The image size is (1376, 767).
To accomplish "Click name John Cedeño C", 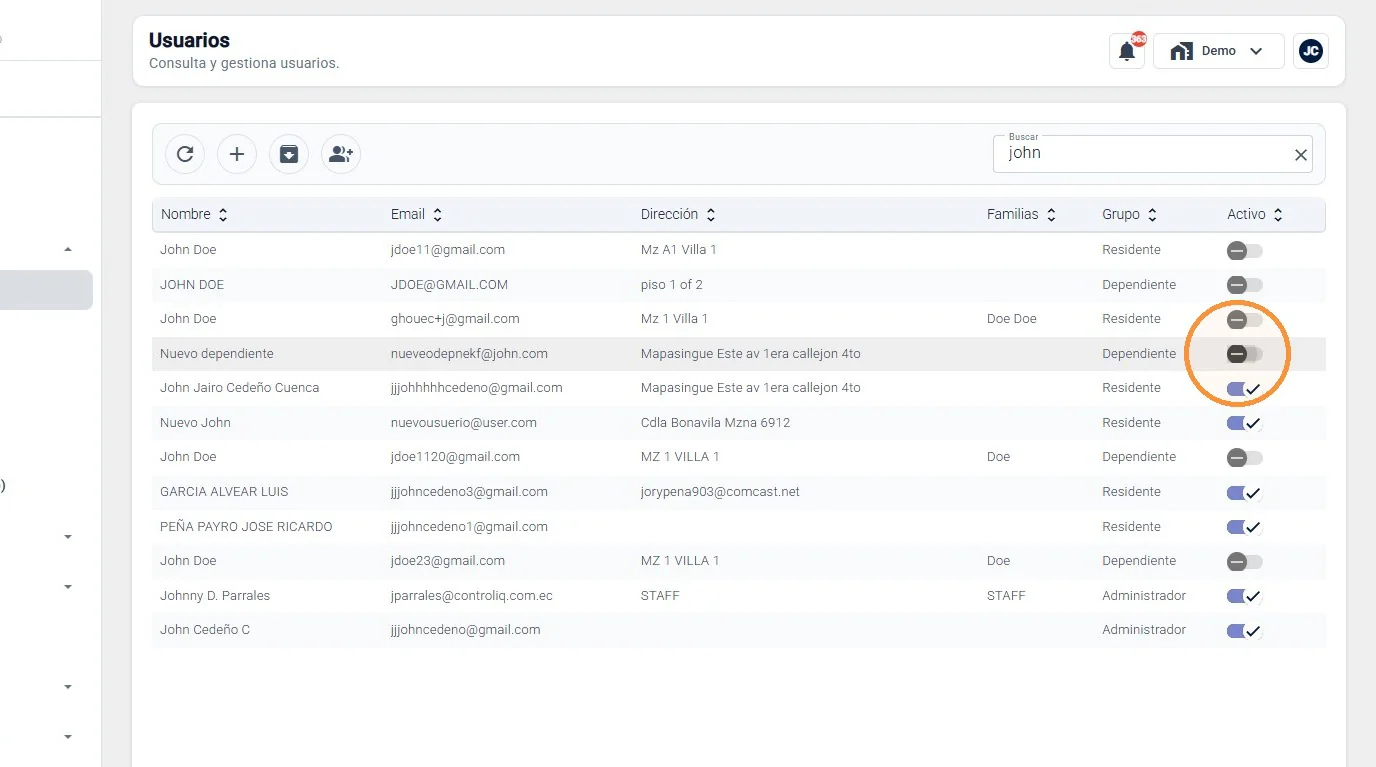I will [x=205, y=630].
